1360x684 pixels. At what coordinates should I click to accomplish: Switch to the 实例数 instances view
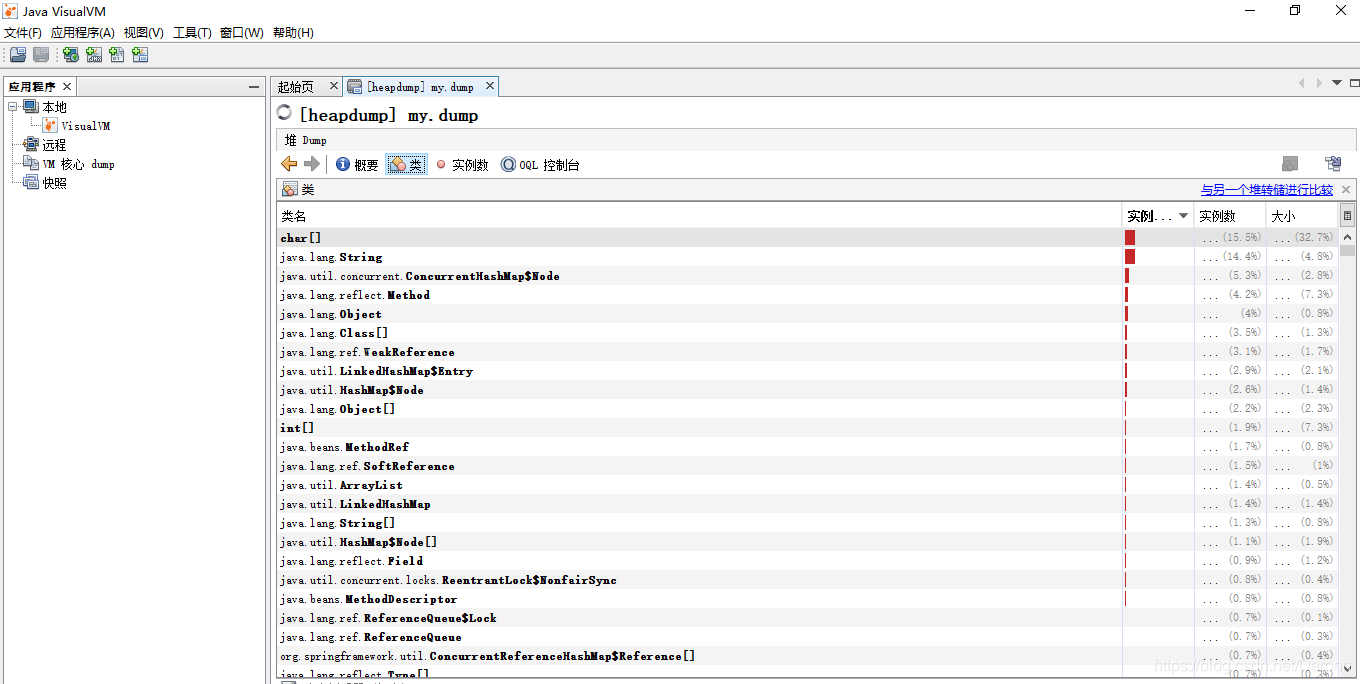click(462, 165)
